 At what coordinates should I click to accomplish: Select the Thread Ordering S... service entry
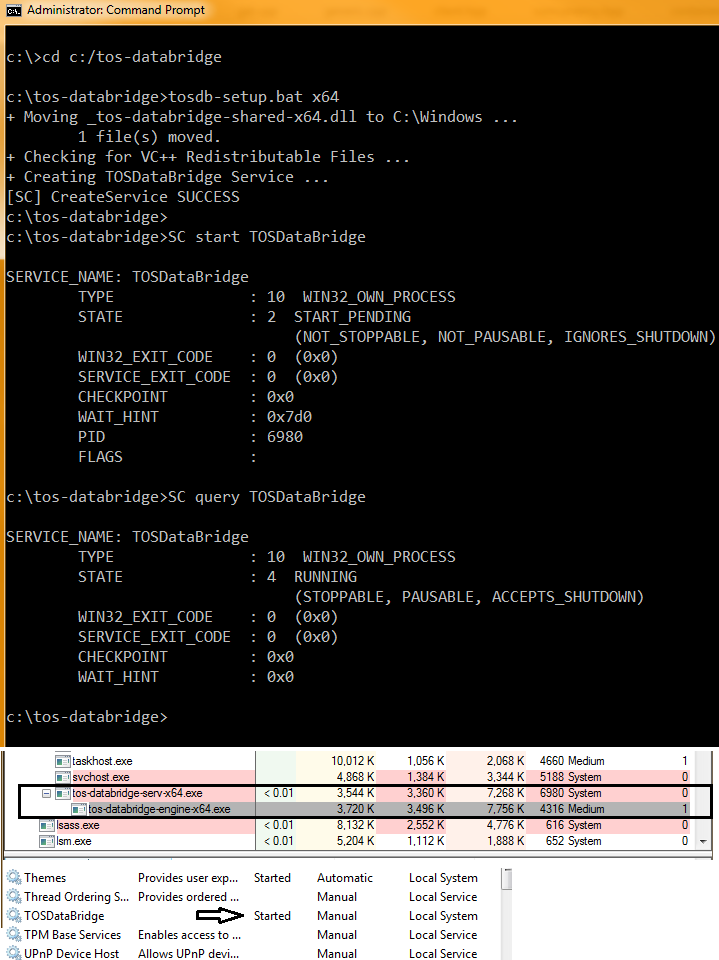point(77,896)
